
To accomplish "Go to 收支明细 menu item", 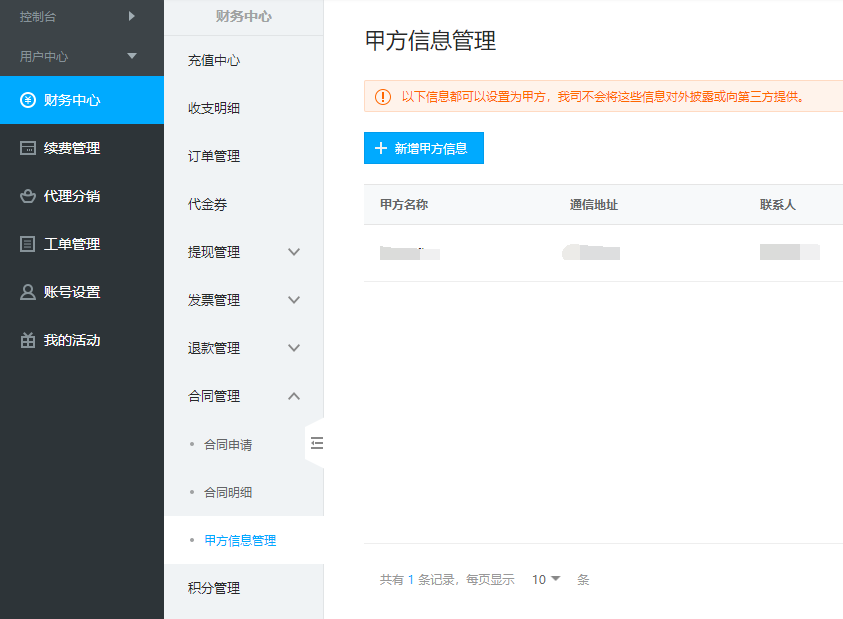I will 214,108.
